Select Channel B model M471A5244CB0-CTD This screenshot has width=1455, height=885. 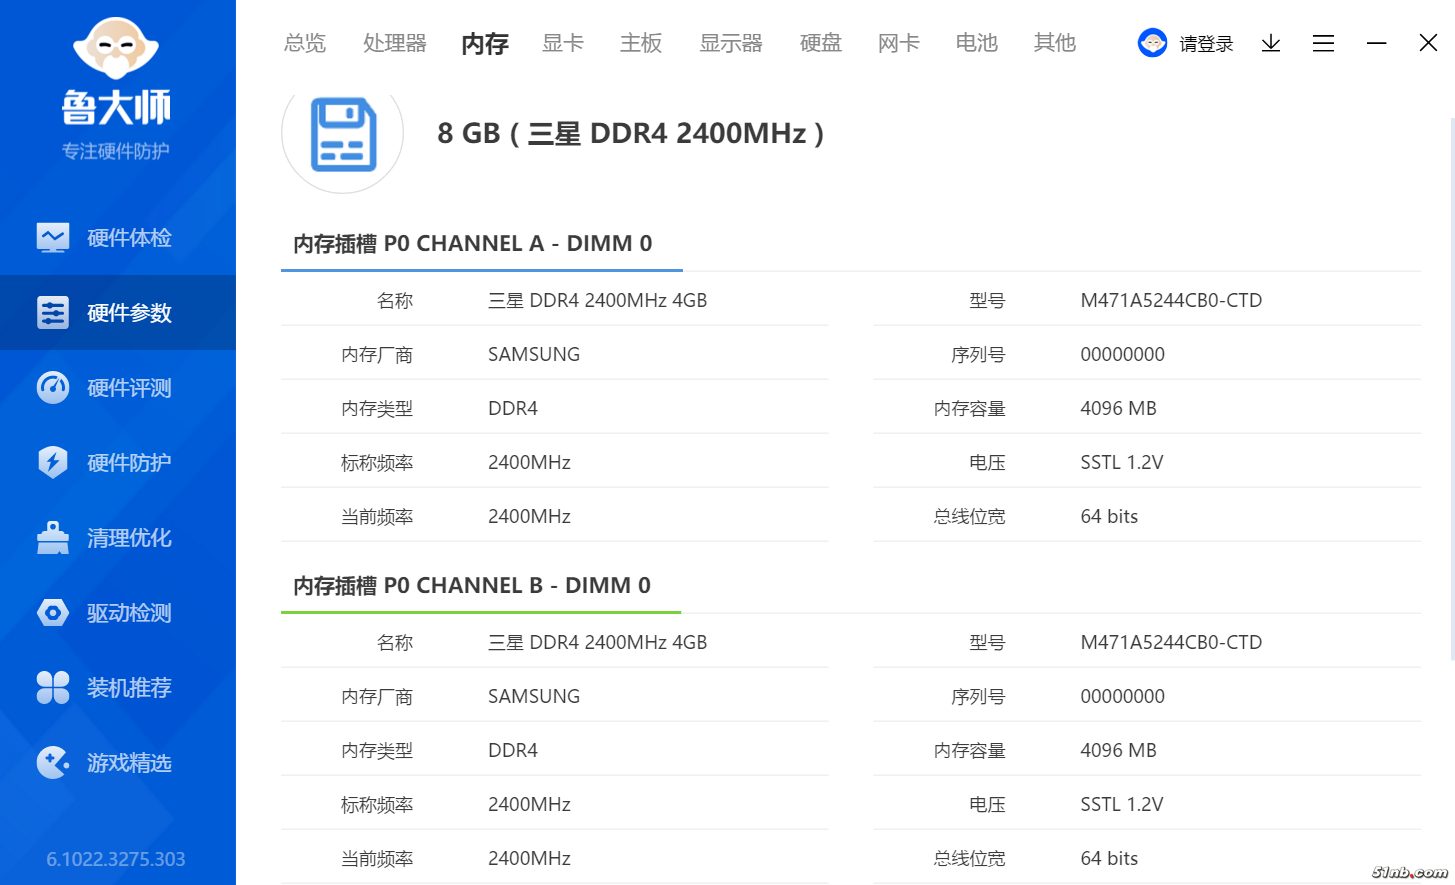point(1171,642)
